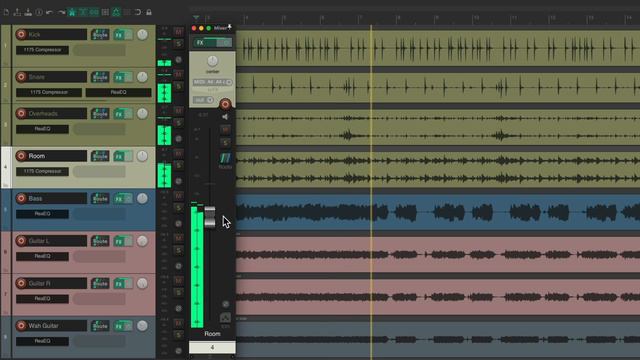The width and height of the screenshot is (640, 360).
Task: Click the Open Project toolbar icon
Action: point(17,12)
